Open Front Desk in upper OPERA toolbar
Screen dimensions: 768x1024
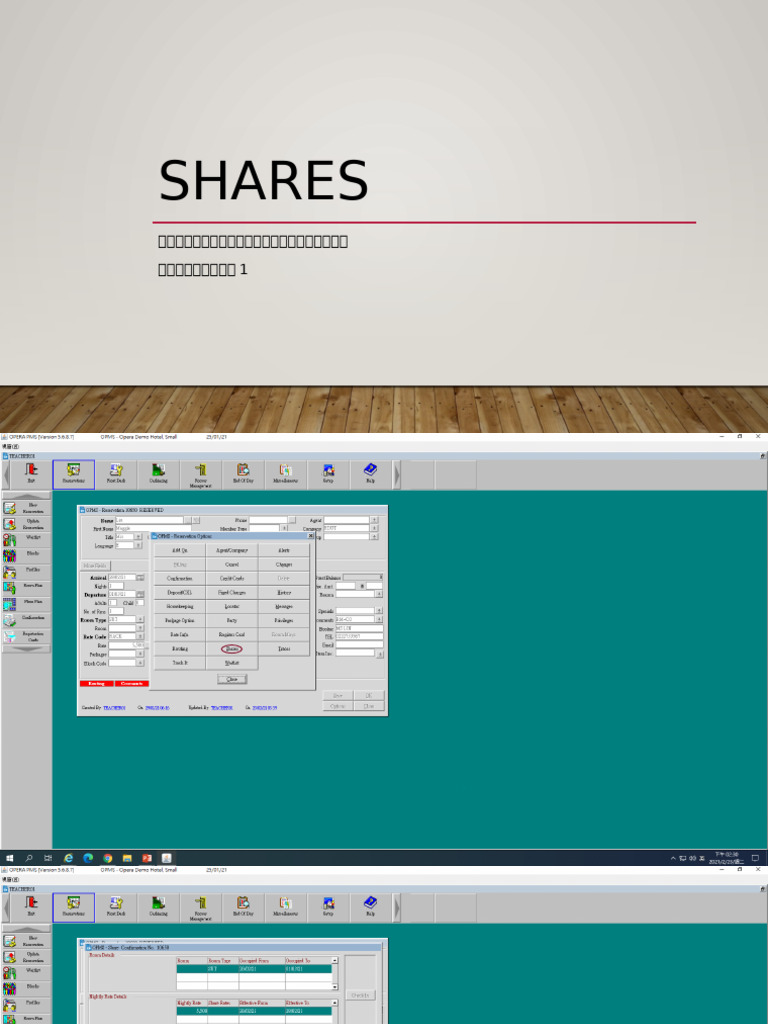pyautogui.click(x=116, y=474)
